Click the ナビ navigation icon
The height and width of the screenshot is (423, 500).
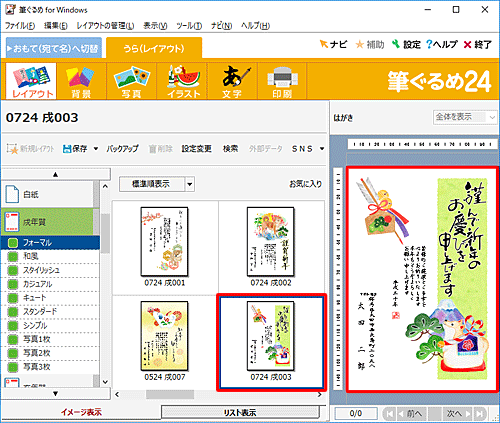pyautogui.click(x=324, y=44)
